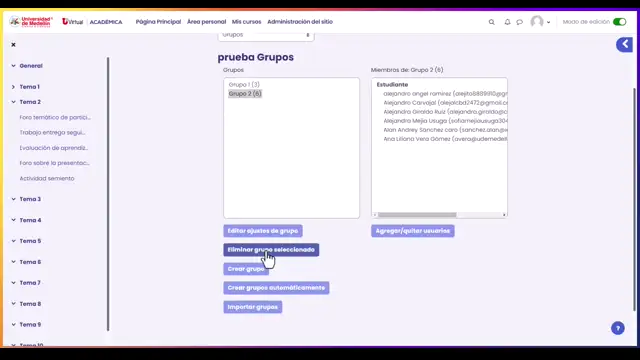Collapse the Tema 8 section chevron

pos(13,304)
